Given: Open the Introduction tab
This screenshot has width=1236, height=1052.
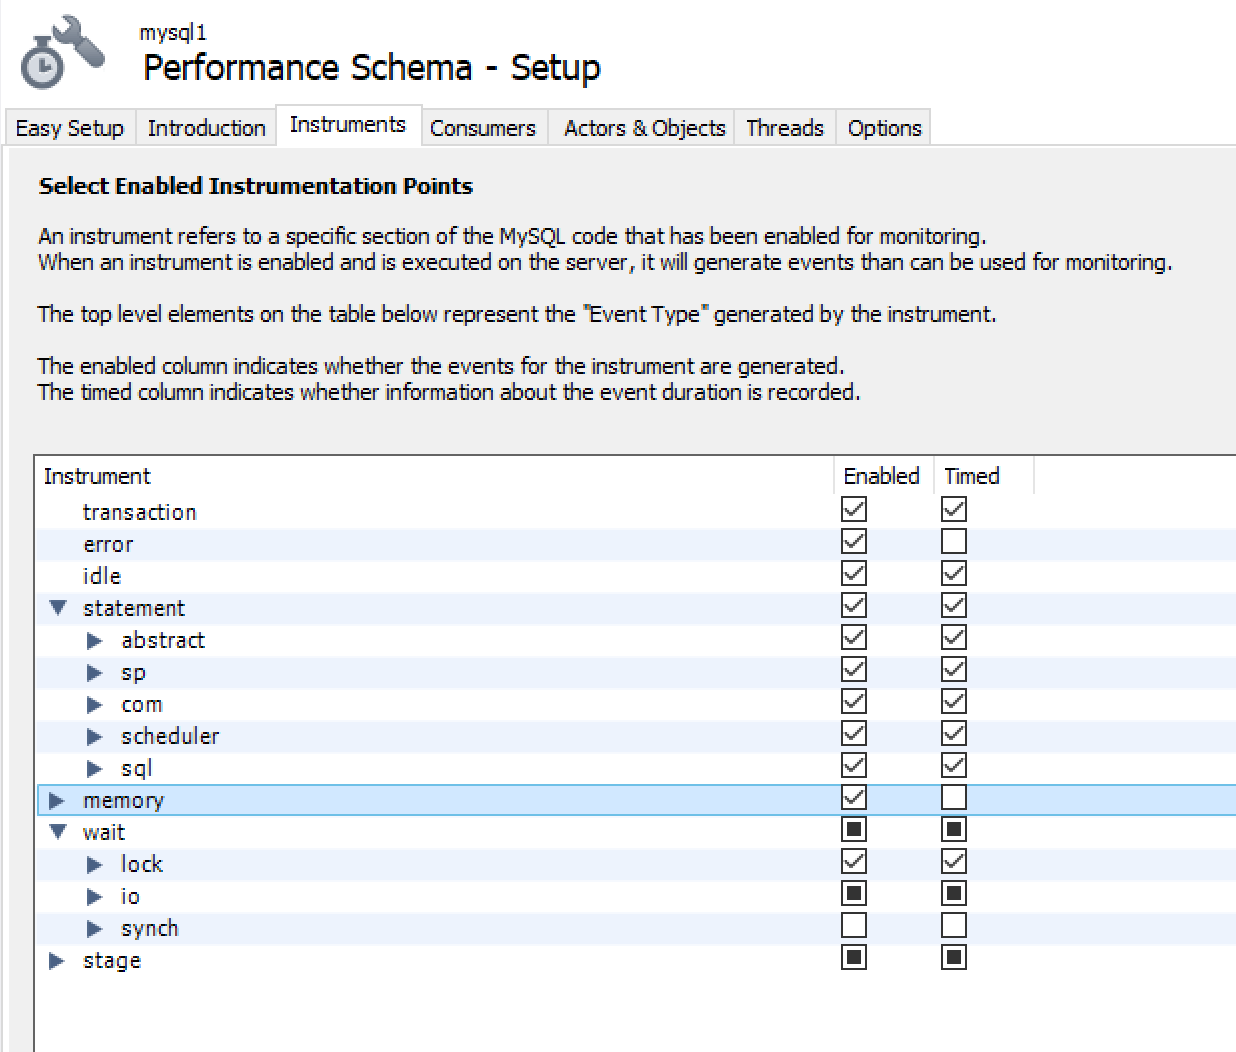Looking at the screenshot, I should pyautogui.click(x=205, y=127).
